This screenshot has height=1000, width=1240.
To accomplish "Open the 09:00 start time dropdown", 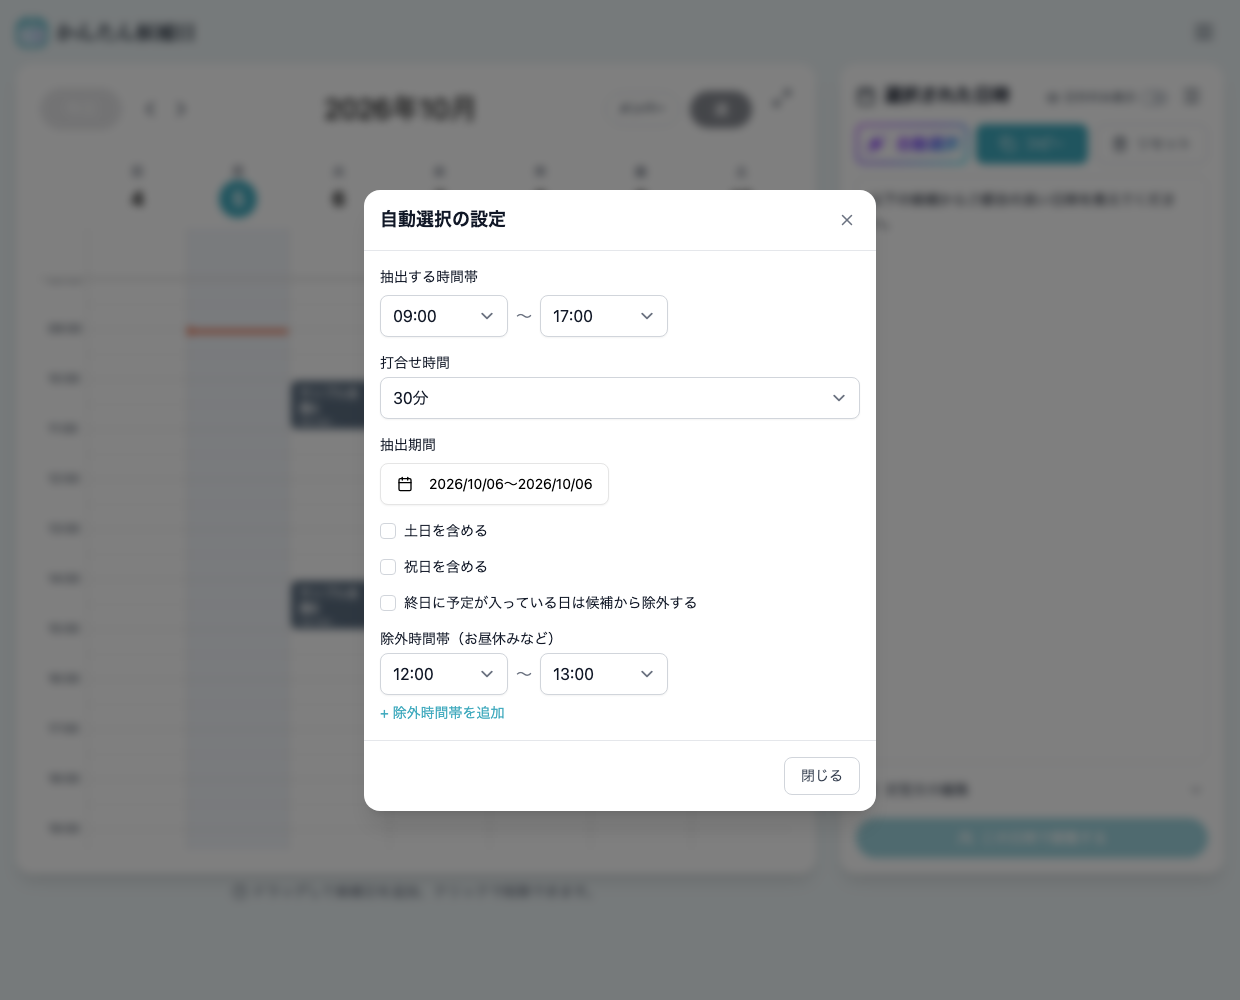I will (x=444, y=316).
